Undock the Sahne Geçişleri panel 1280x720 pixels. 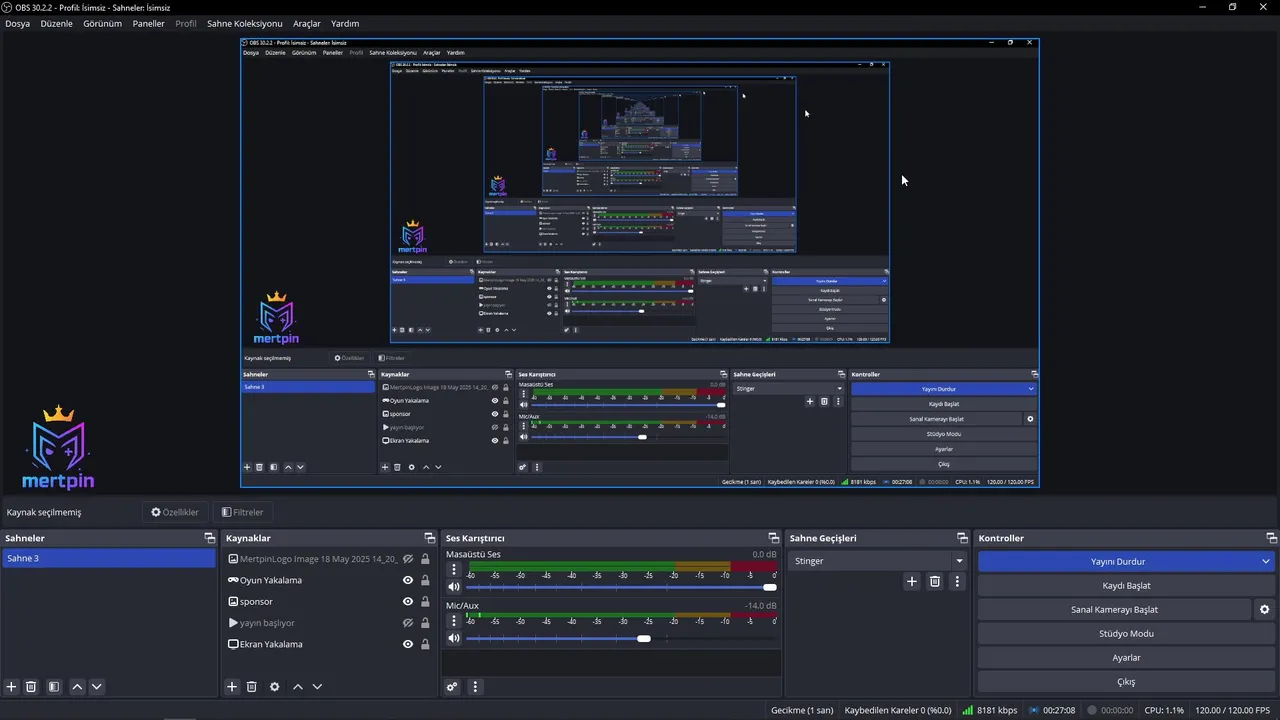[962, 538]
